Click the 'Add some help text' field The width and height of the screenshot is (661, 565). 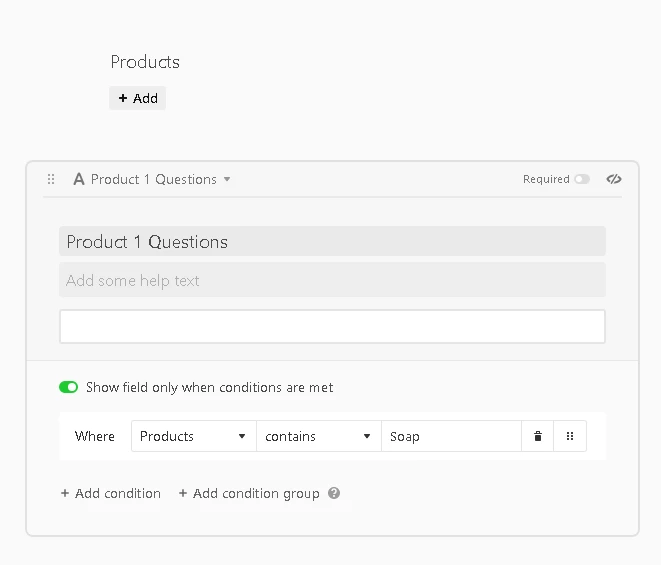[332, 280]
